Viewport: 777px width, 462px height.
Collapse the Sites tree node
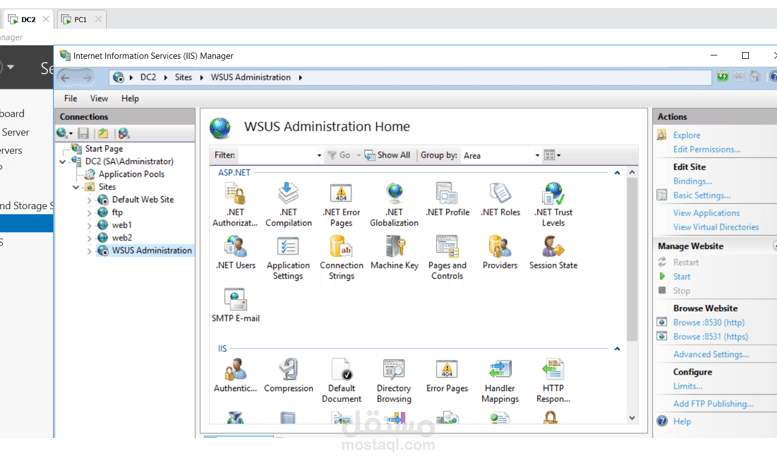(76, 187)
